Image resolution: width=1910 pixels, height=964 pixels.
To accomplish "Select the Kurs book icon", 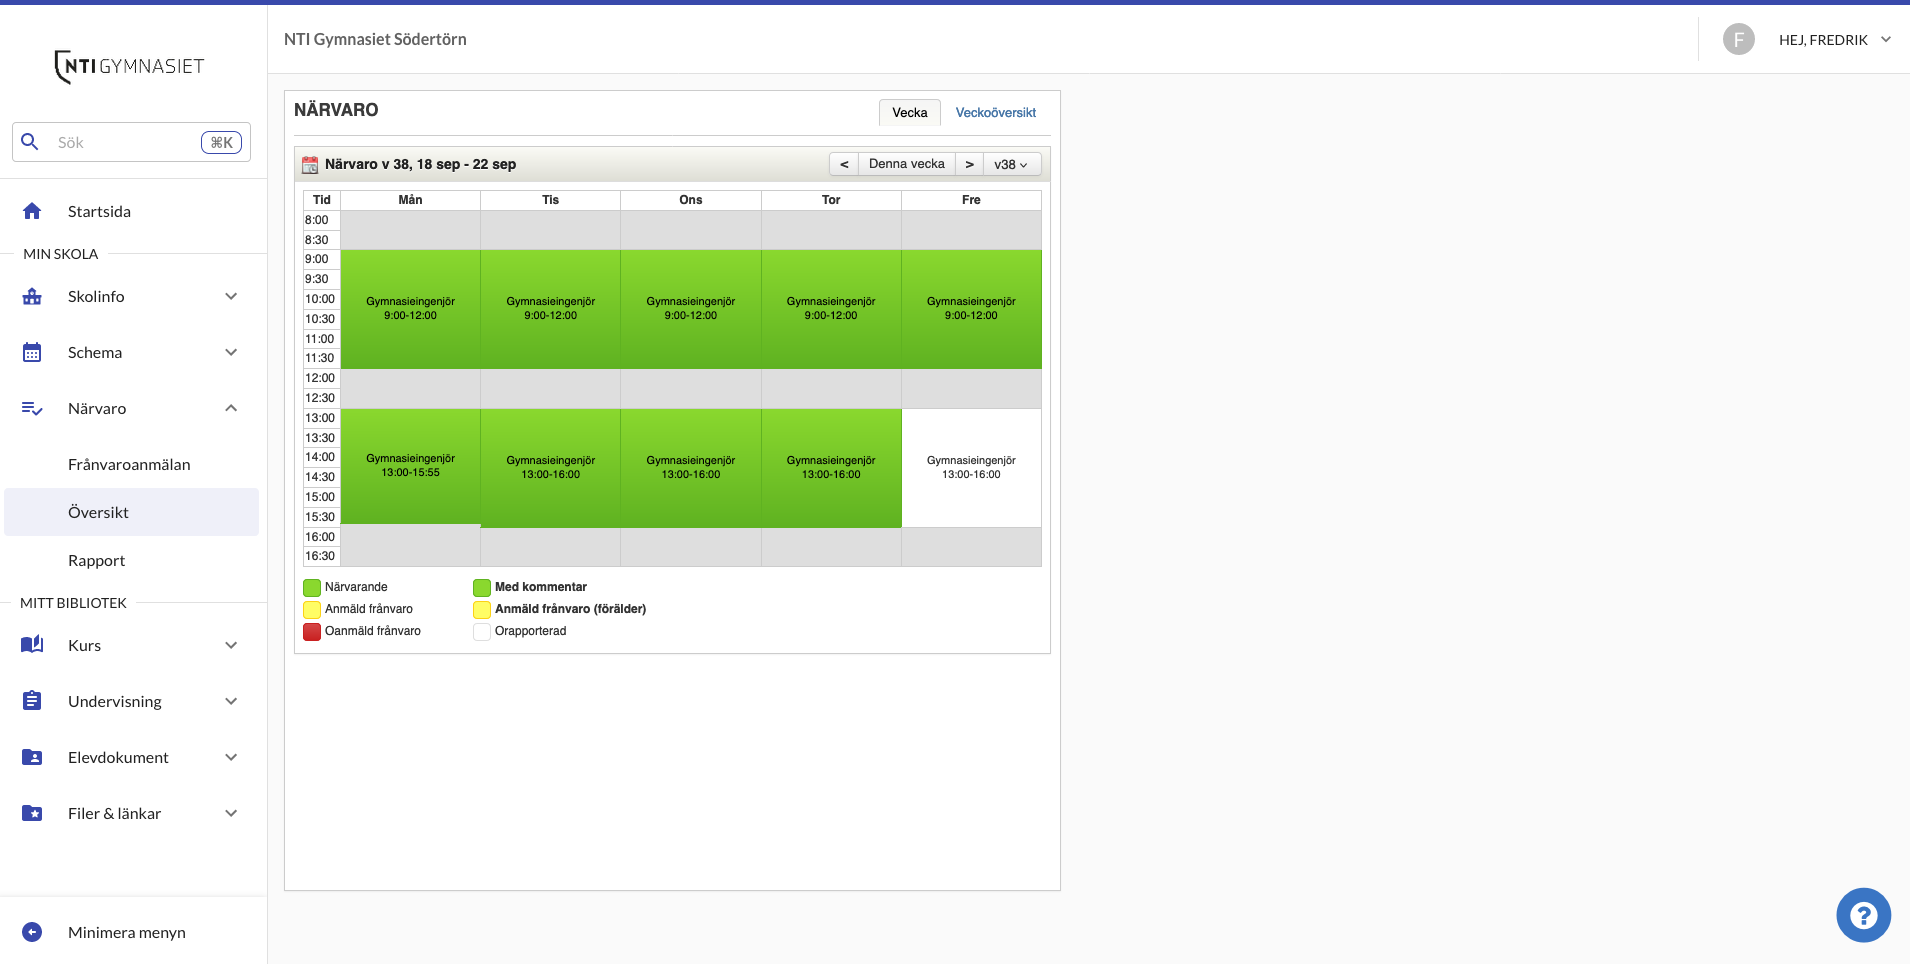I will pyautogui.click(x=31, y=644).
